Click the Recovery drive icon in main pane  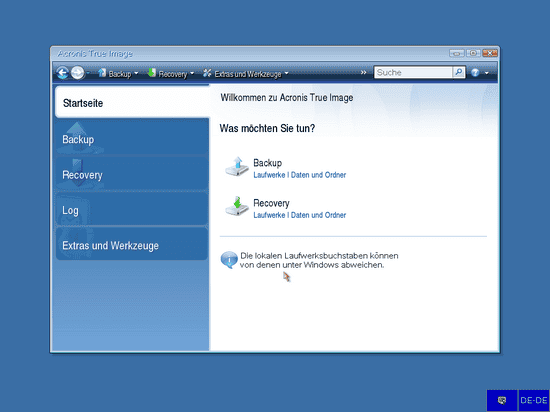point(237,206)
